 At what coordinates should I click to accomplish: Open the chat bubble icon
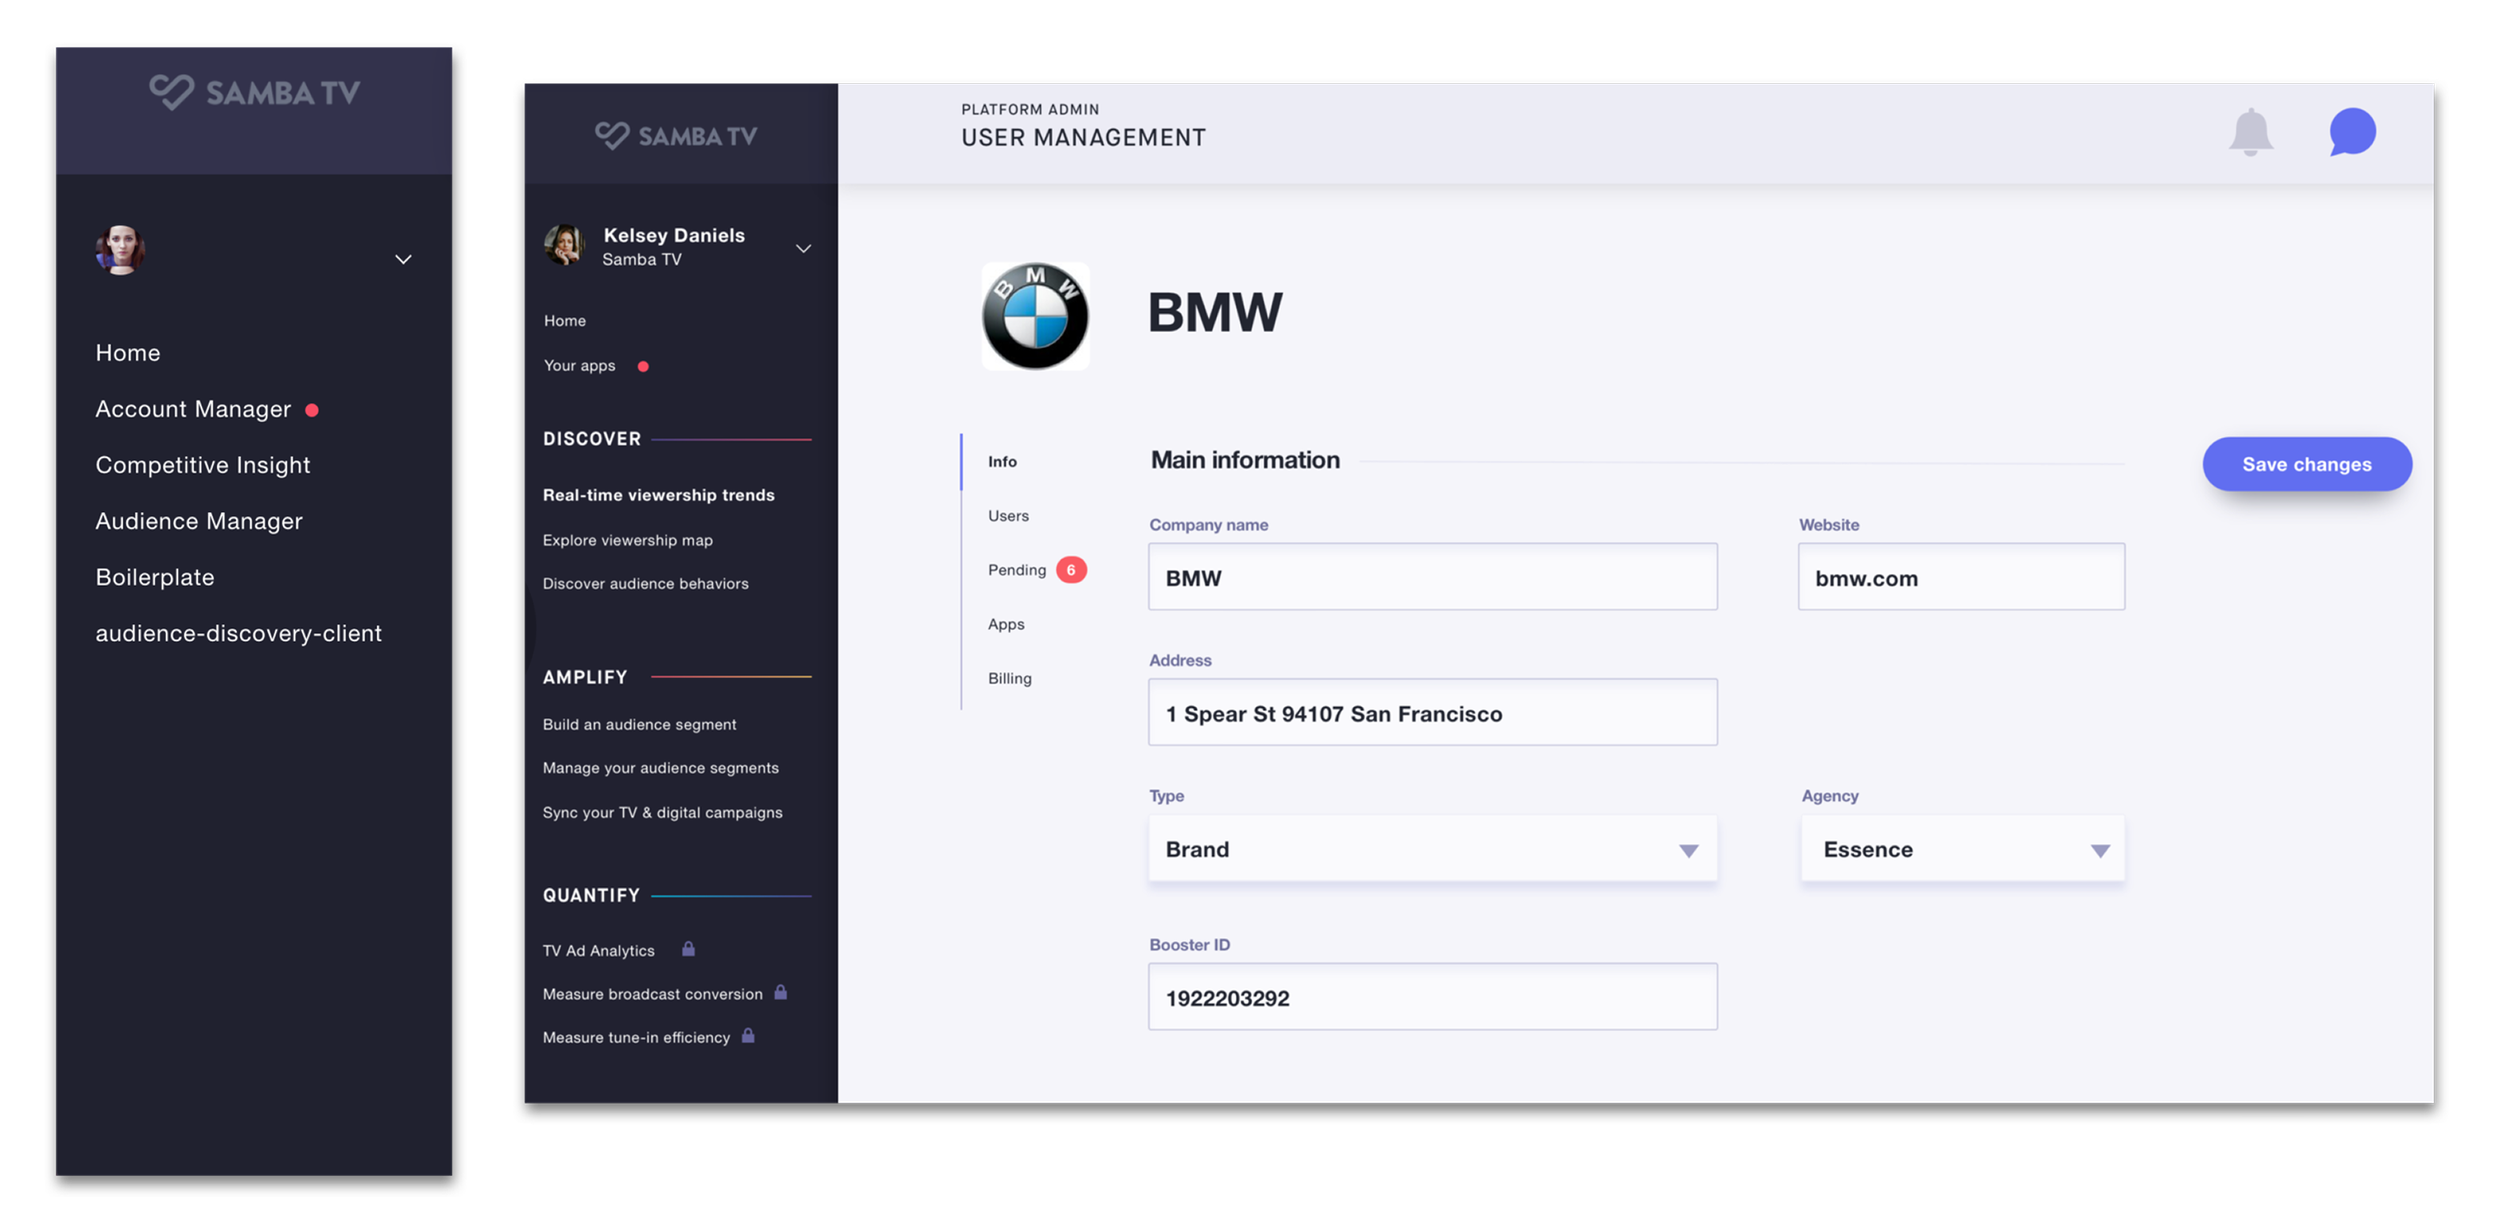click(x=2352, y=132)
